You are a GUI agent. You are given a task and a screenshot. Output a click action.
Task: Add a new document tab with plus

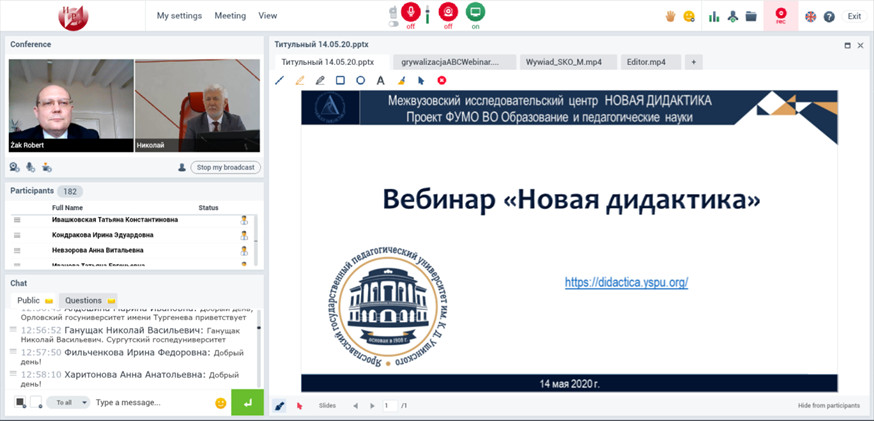(693, 62)
